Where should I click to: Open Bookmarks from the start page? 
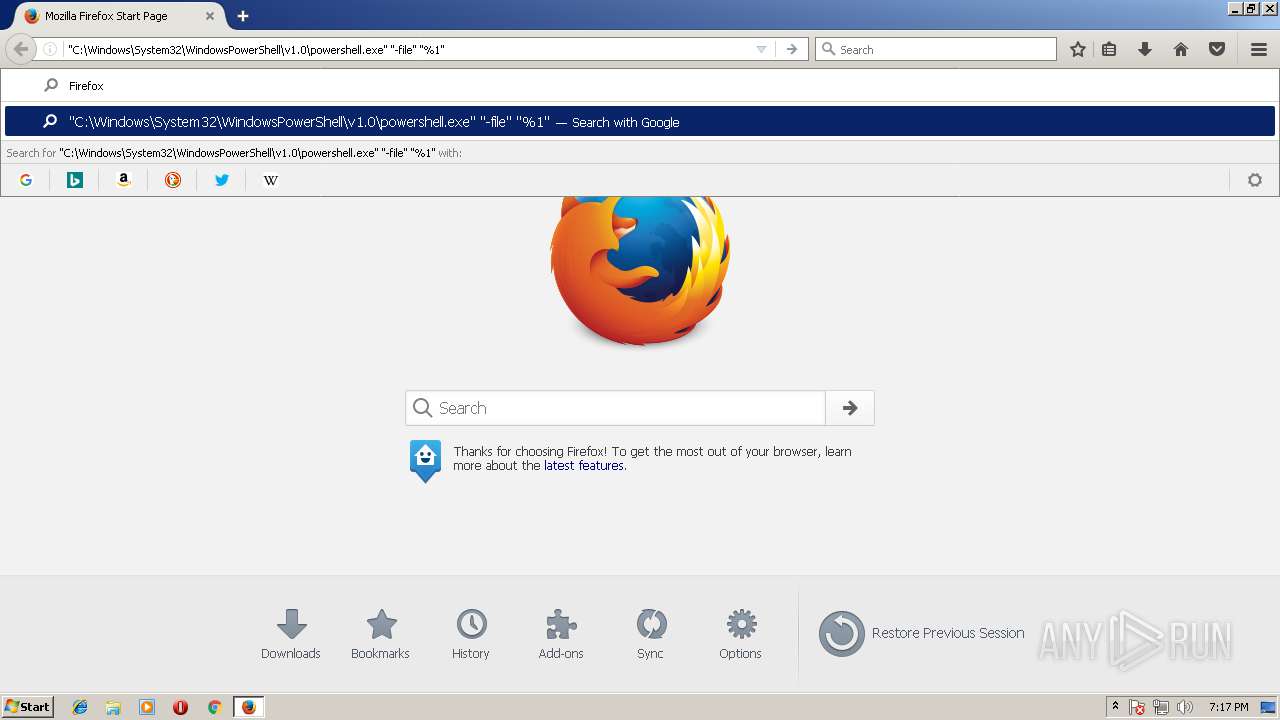tap(381, 634)
